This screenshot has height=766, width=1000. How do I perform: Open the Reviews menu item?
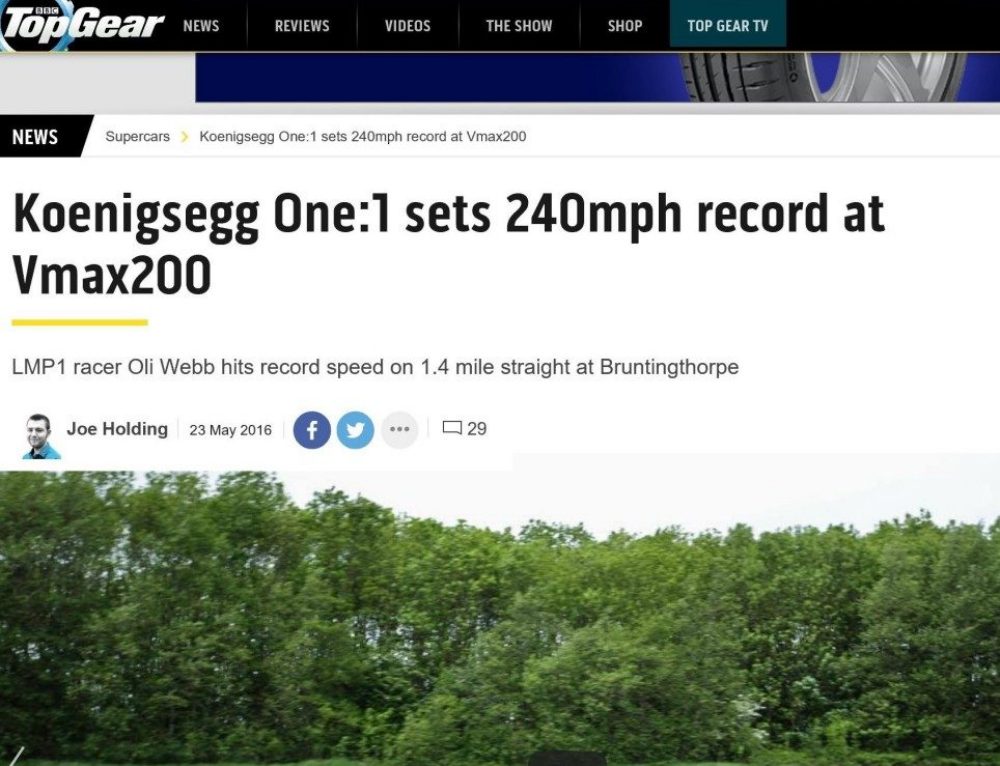pyautogui.click(x=302, y=26)
